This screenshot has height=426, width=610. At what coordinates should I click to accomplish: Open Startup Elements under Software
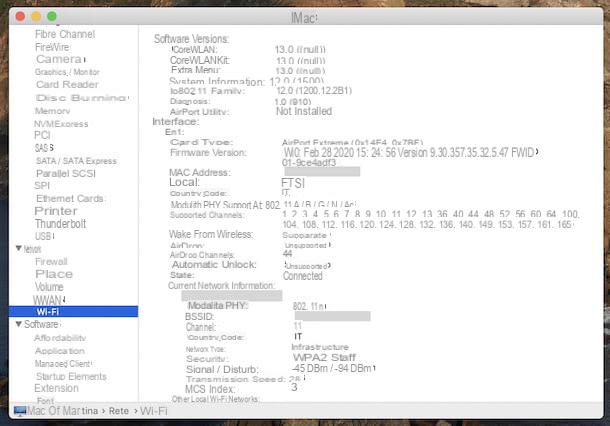pos(71,376)
